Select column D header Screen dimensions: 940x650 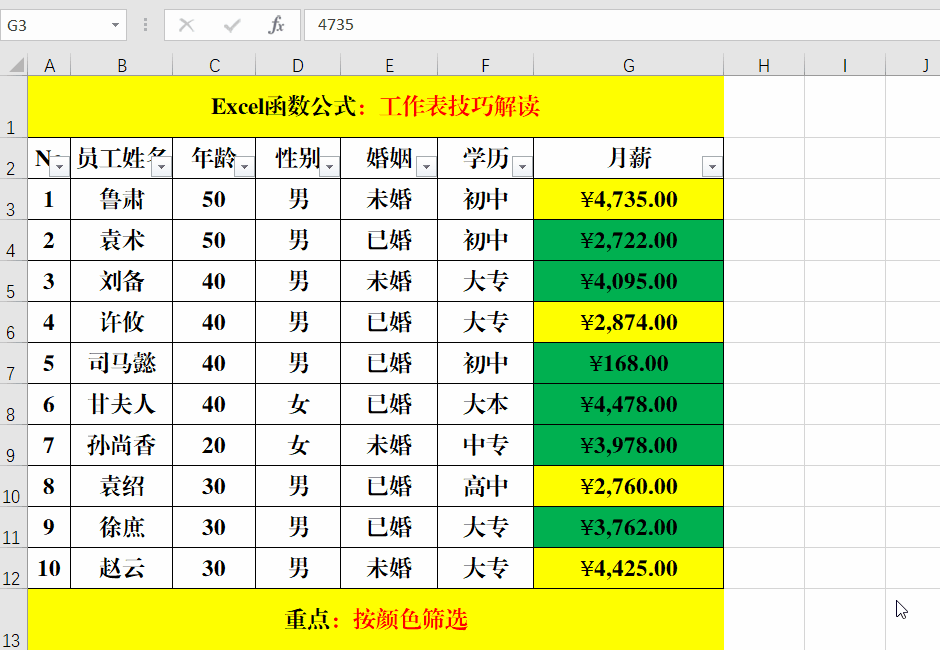[298, 65]
